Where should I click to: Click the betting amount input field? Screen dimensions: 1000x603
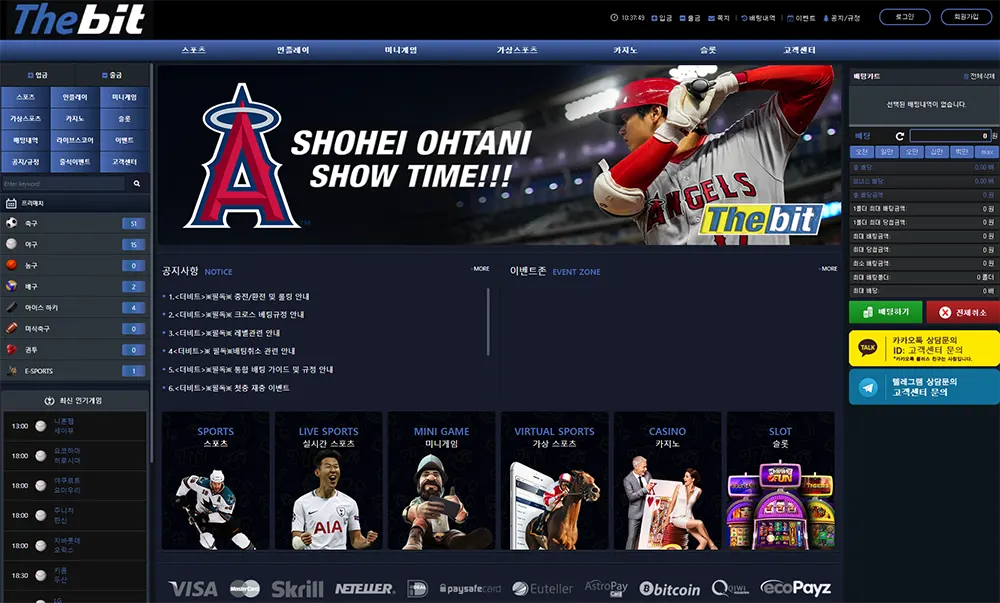[950, 136]
